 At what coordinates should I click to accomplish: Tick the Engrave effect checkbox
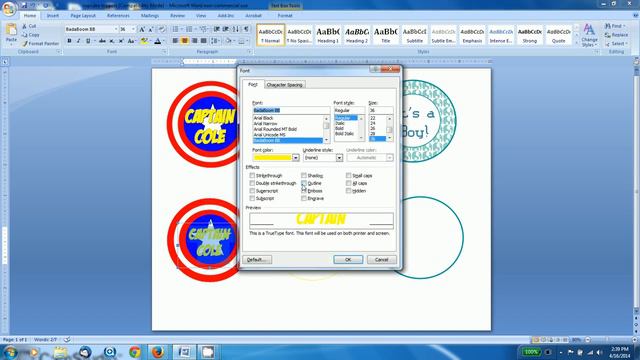[x=304, y=198]
